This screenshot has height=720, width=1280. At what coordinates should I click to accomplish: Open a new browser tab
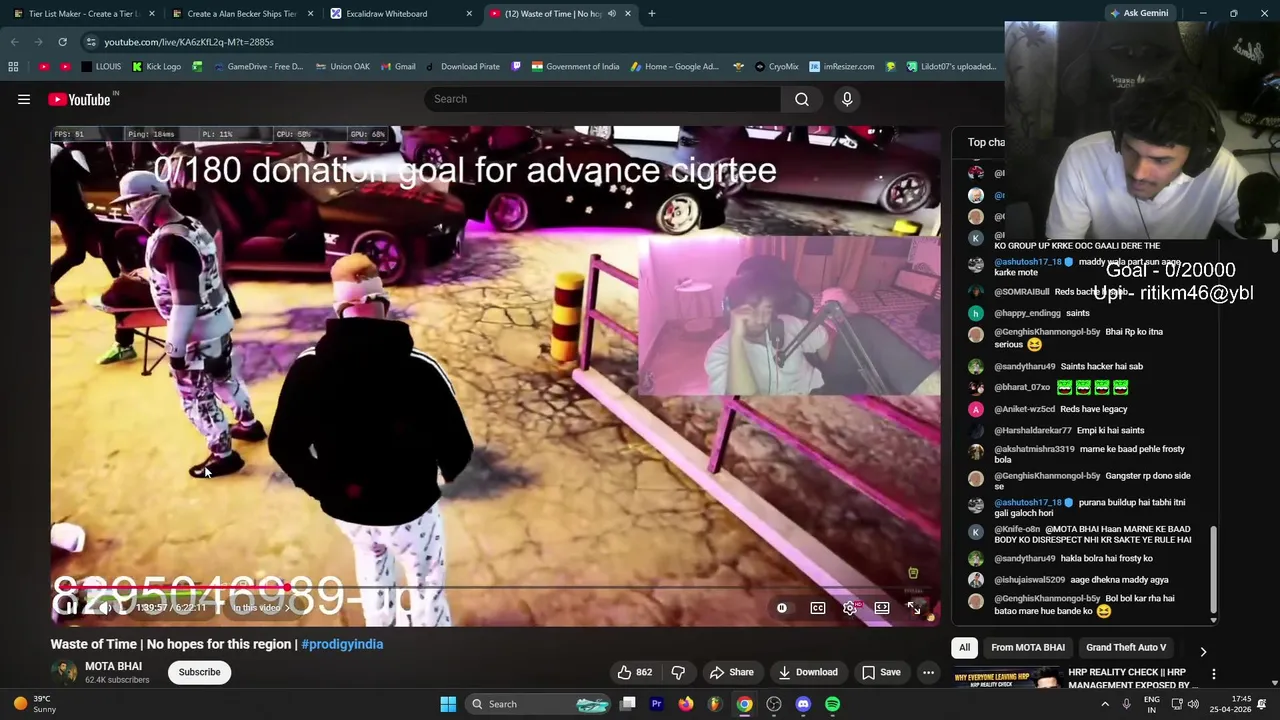pos(652,14)
